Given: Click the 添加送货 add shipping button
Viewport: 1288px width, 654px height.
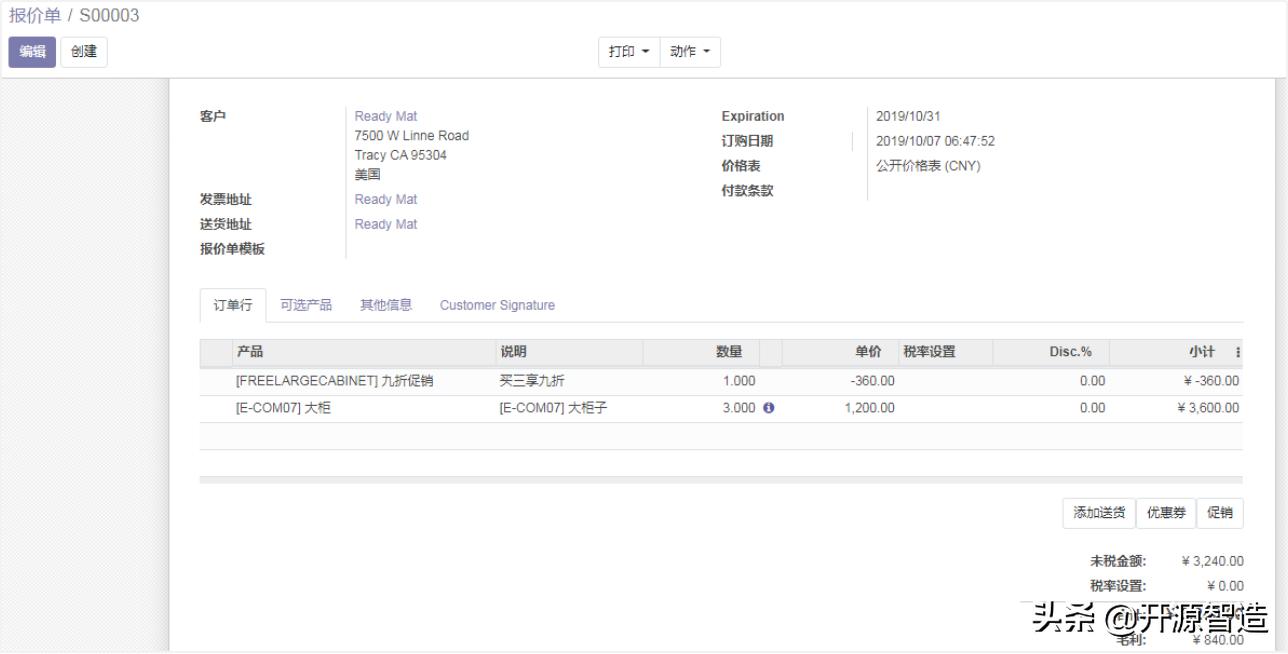Looking at the screenshot, I should tap(1097, 513).
